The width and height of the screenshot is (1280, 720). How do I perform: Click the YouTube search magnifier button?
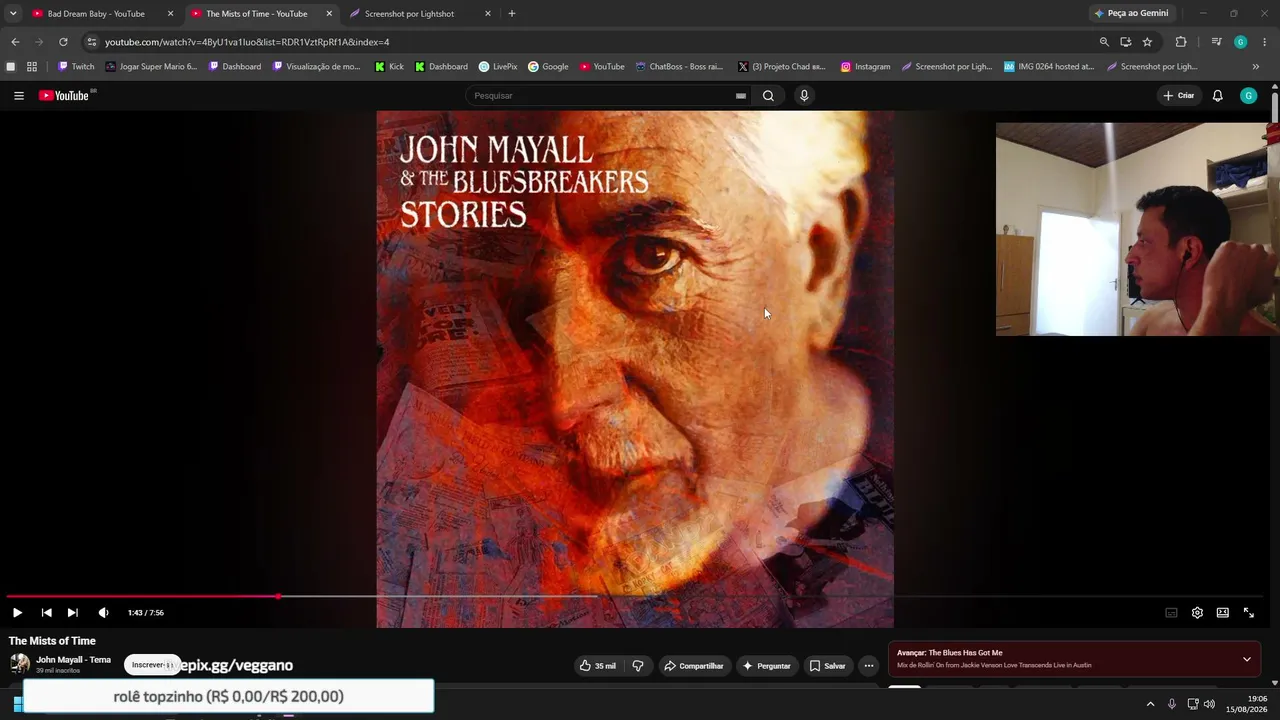tap(768, 96)
